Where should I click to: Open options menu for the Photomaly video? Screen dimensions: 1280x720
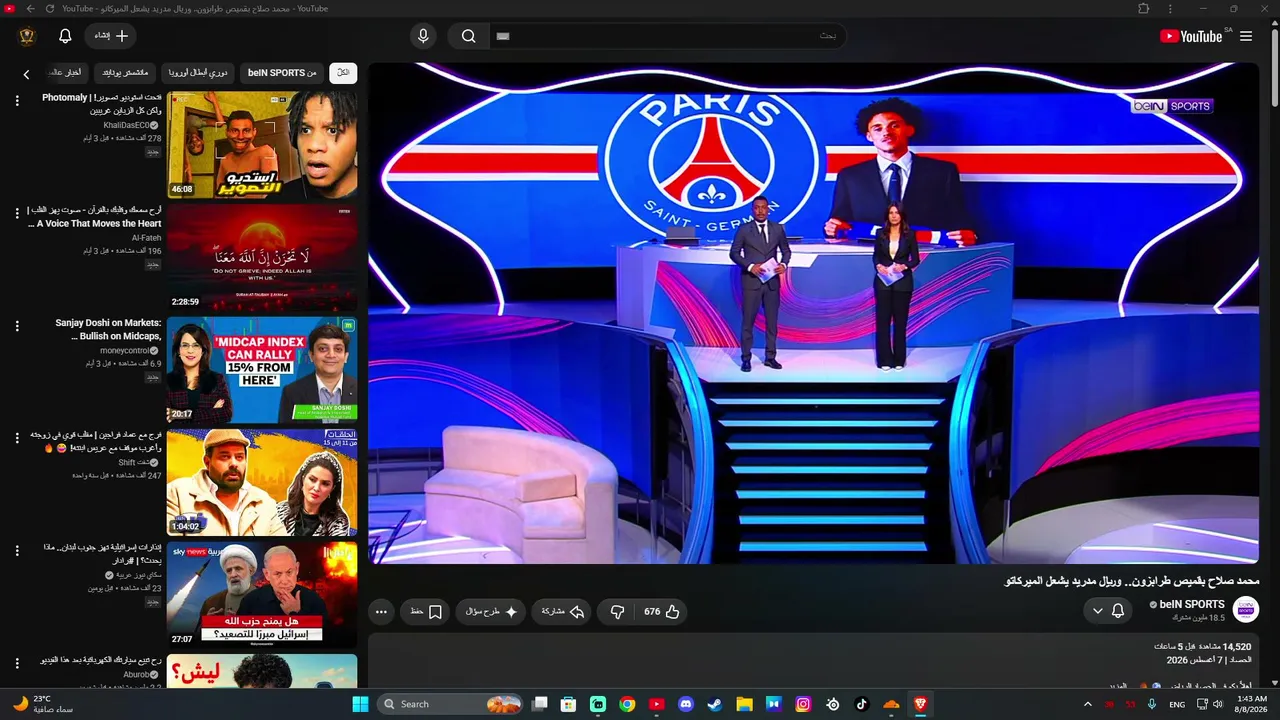click(x=17, y=101)
